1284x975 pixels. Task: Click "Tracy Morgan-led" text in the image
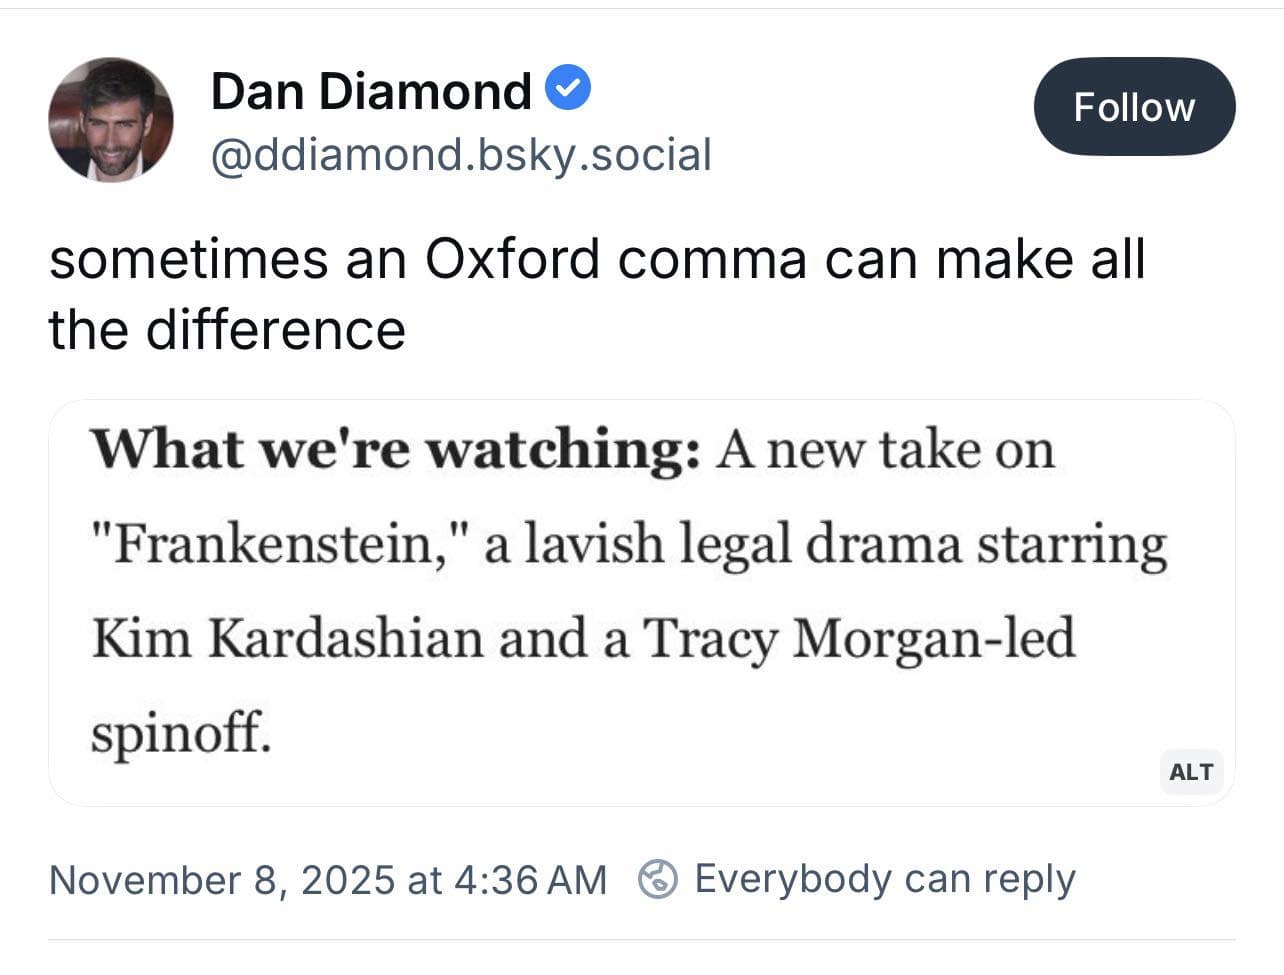coord(858,639)
